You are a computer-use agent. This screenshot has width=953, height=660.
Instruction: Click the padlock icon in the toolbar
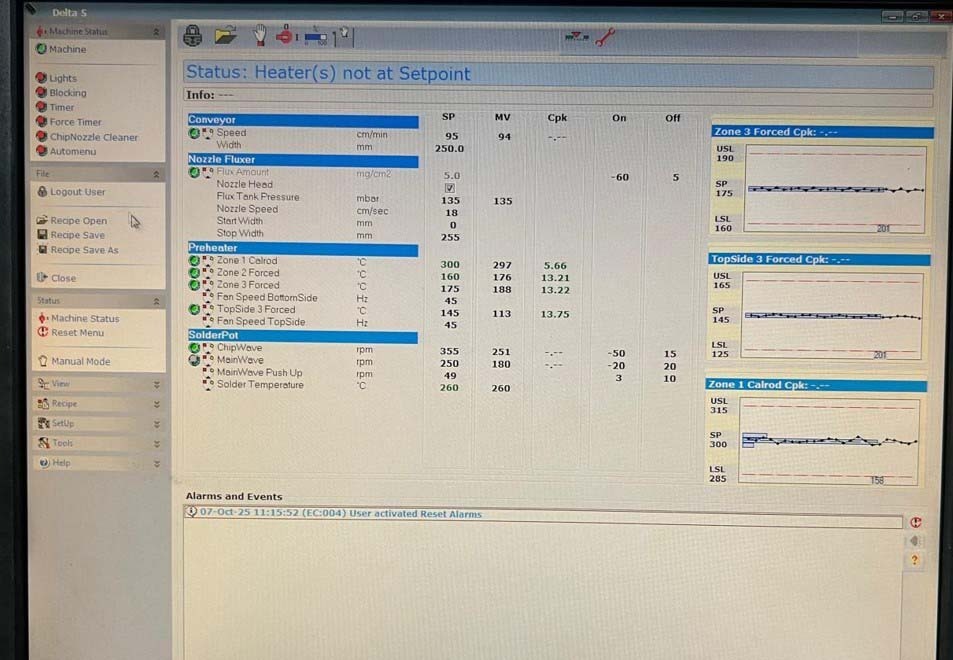[x=193, y=36]
